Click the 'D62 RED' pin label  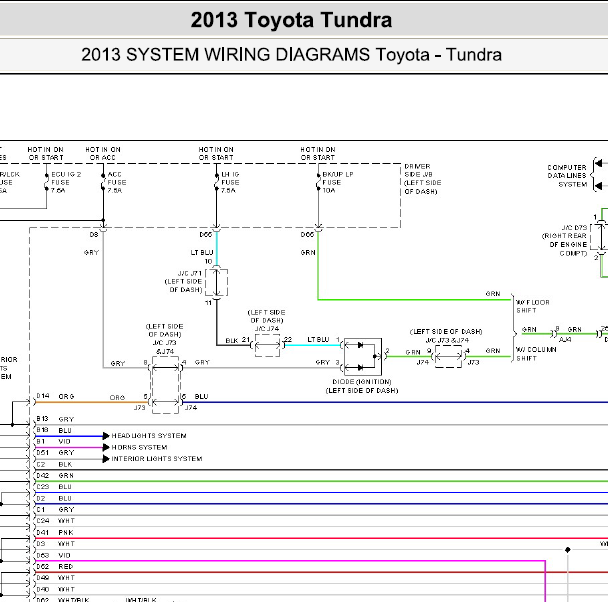[x=55, y=567]
